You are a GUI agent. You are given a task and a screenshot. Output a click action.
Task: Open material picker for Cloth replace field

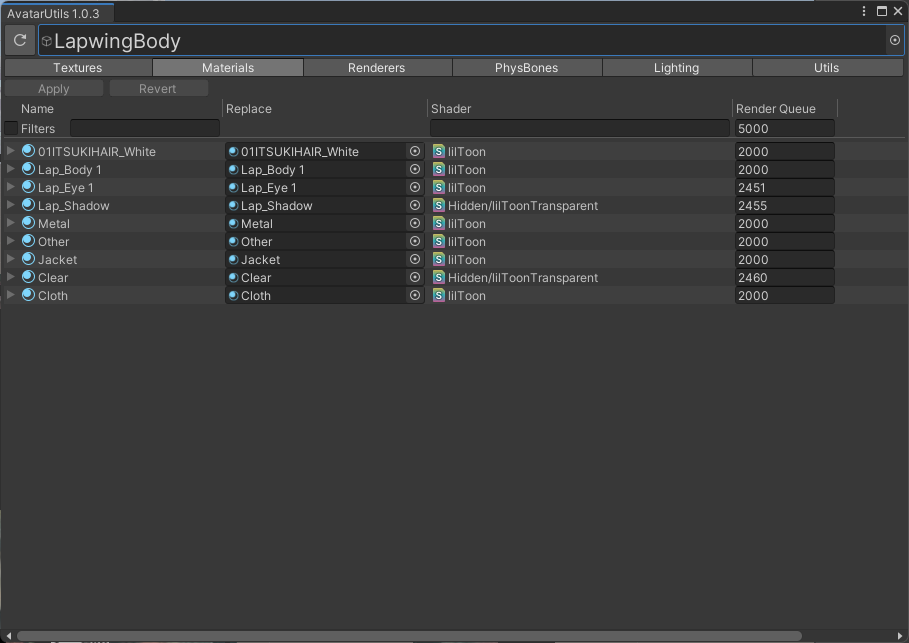coord(415,296)
